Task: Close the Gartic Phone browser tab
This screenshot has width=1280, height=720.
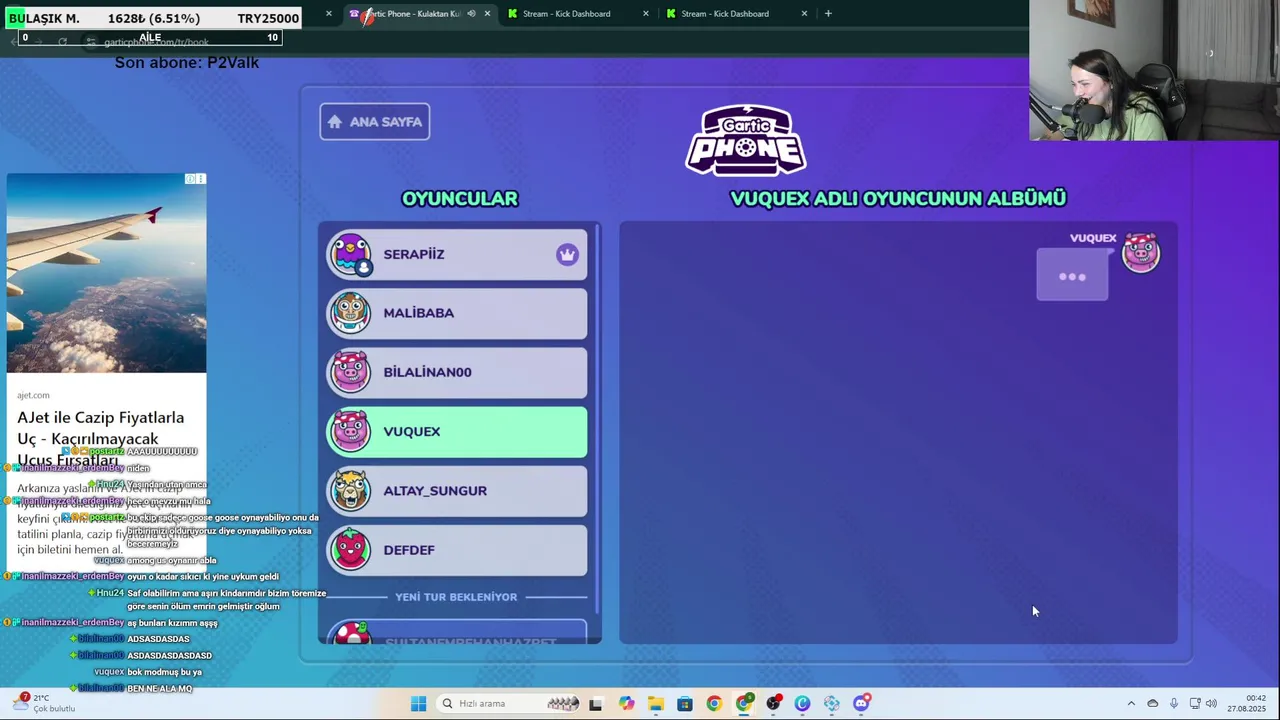Action: [x=487, y=14]
